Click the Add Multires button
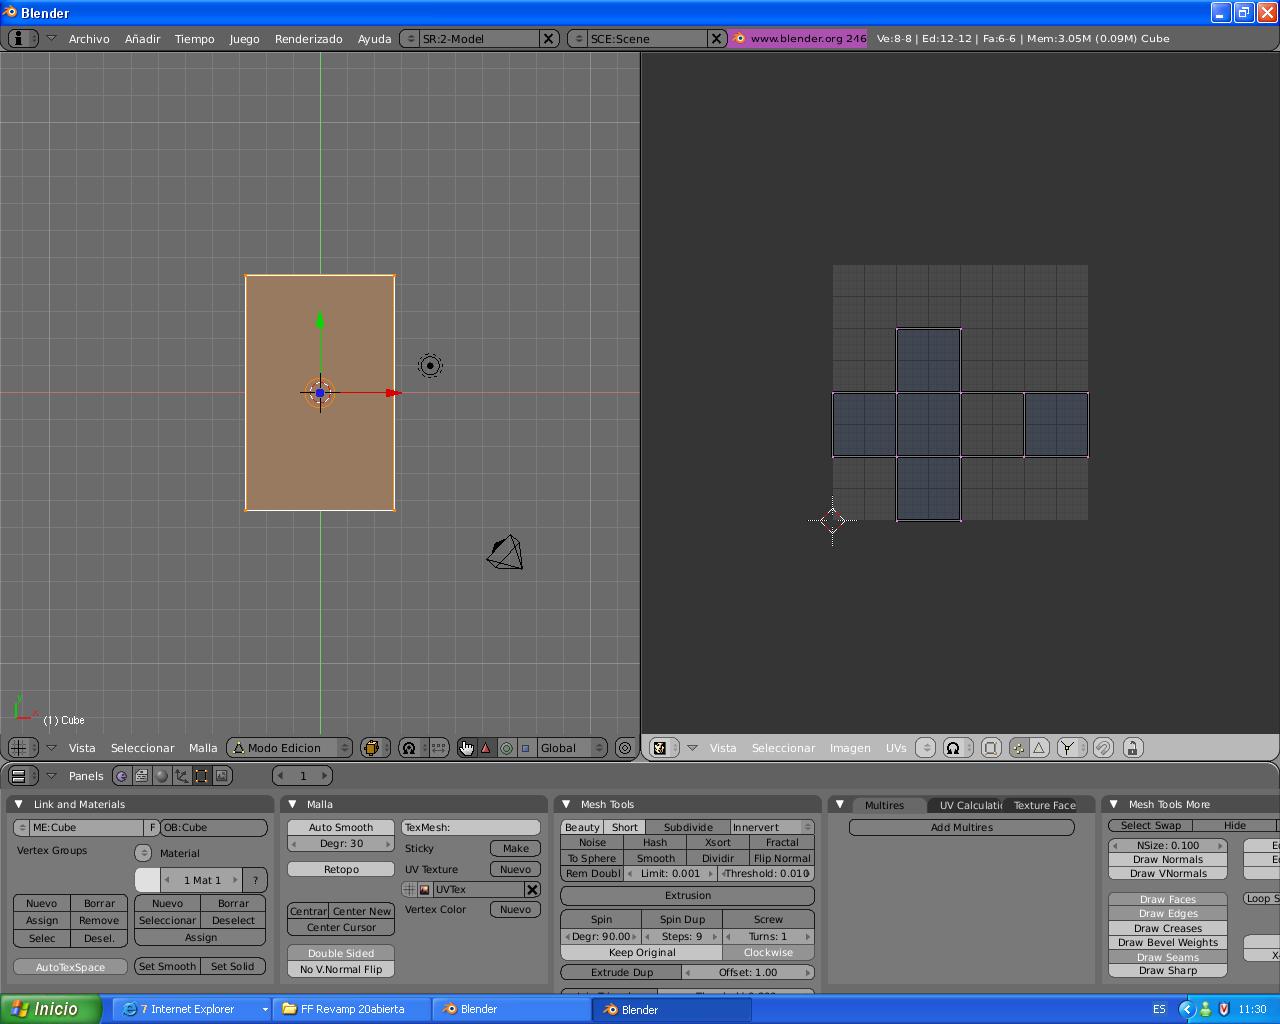Viewport: 1280px width, 1024px height. click(961, 828)
